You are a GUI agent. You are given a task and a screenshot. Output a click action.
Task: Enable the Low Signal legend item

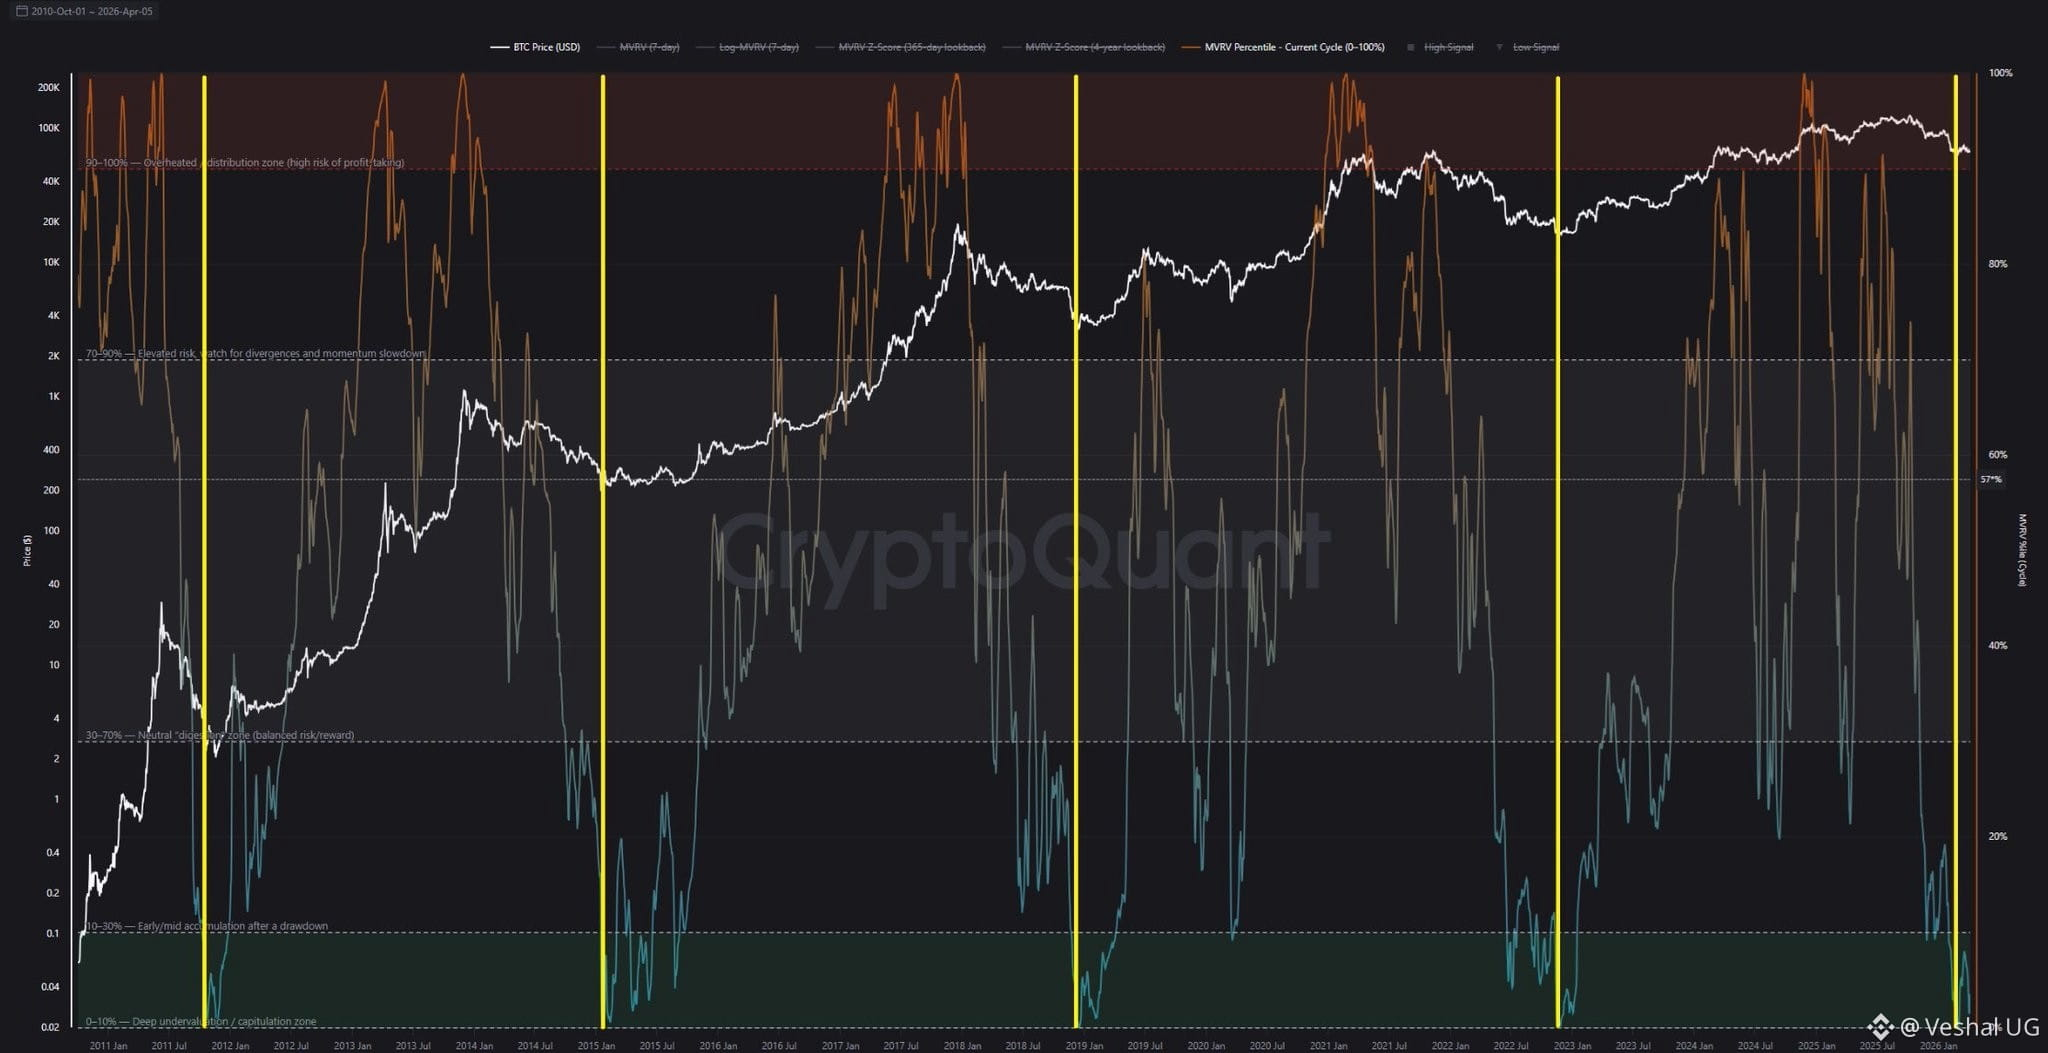tap(1527, 47)
